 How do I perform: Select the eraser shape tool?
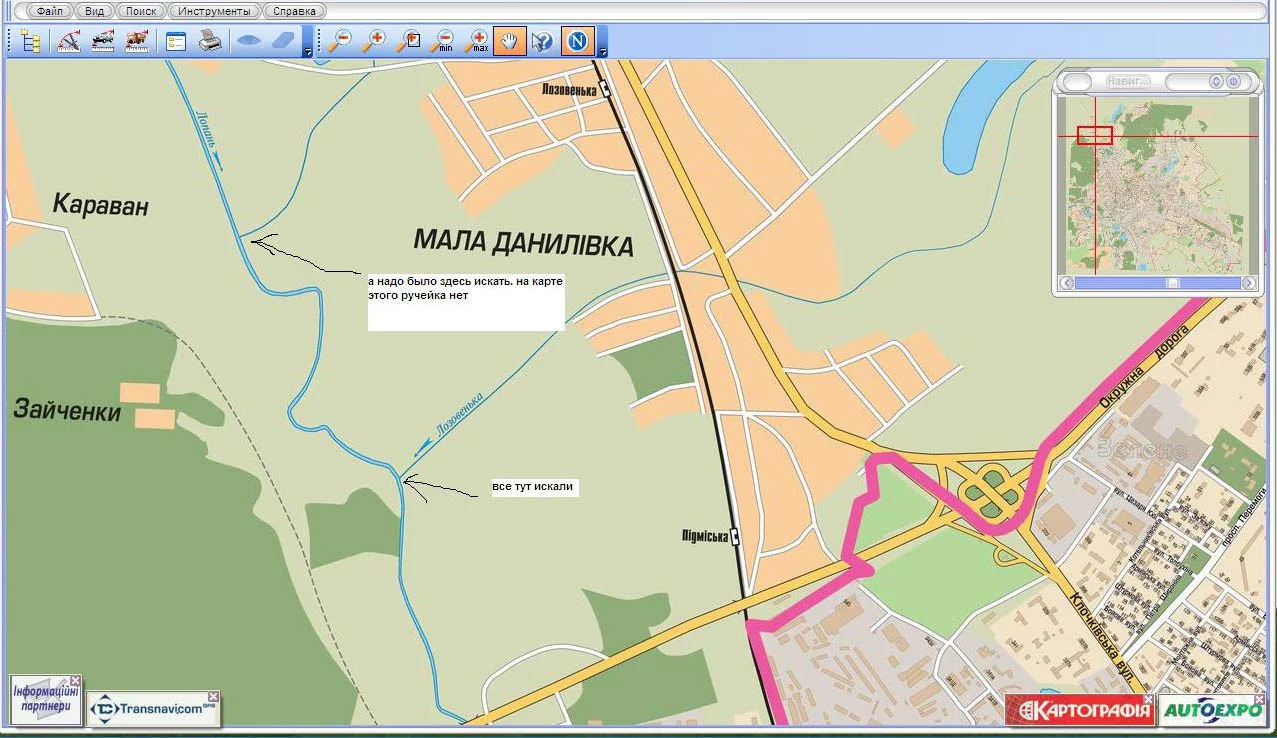(x=284, y=41)
